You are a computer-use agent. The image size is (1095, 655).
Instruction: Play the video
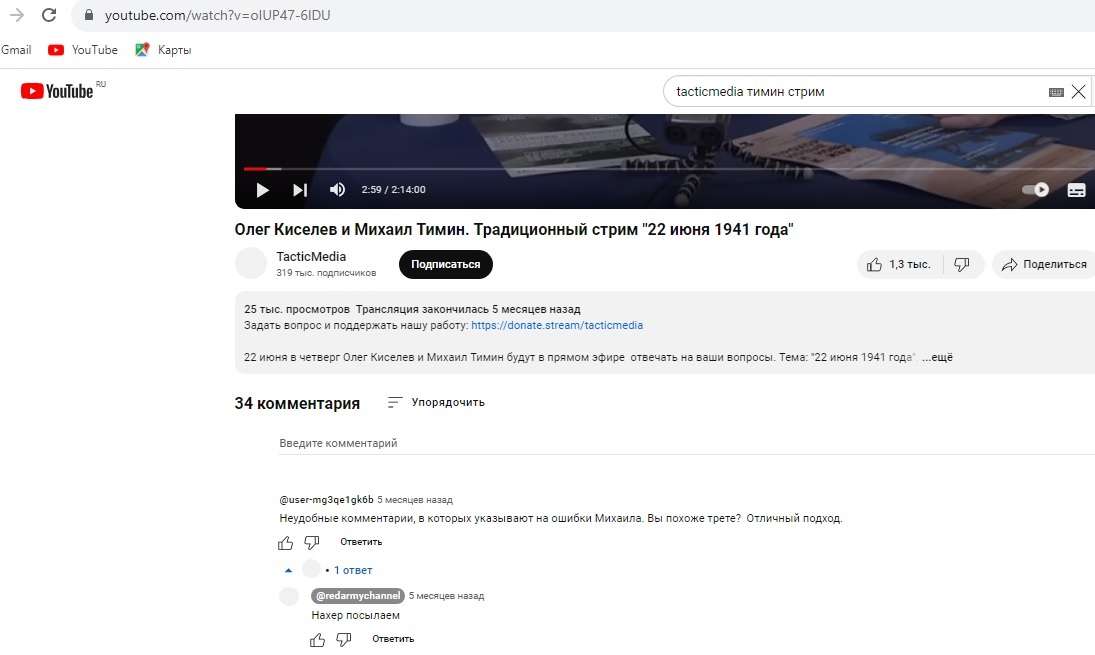pos(263,190)
